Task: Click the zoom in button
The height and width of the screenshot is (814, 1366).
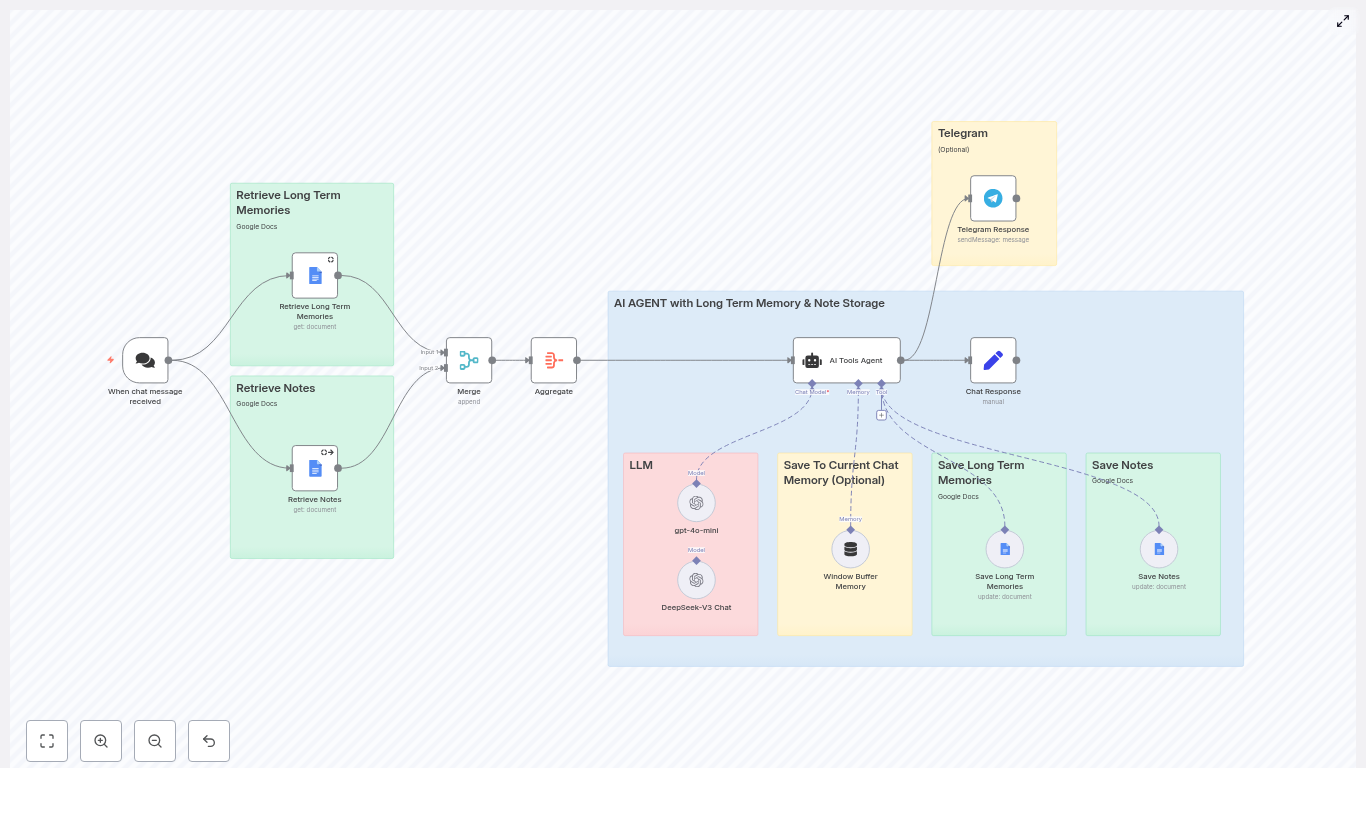Action: (x=101, y=741)
